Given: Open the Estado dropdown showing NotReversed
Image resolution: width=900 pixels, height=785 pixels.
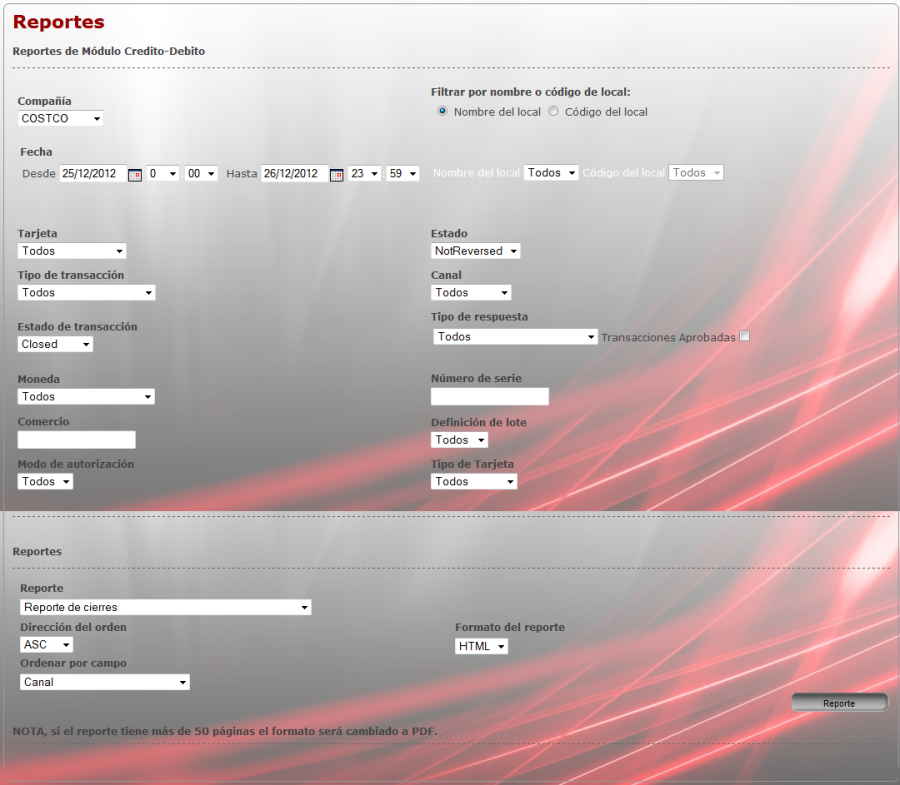Looking at the screenshot, I should pos(476,251).
